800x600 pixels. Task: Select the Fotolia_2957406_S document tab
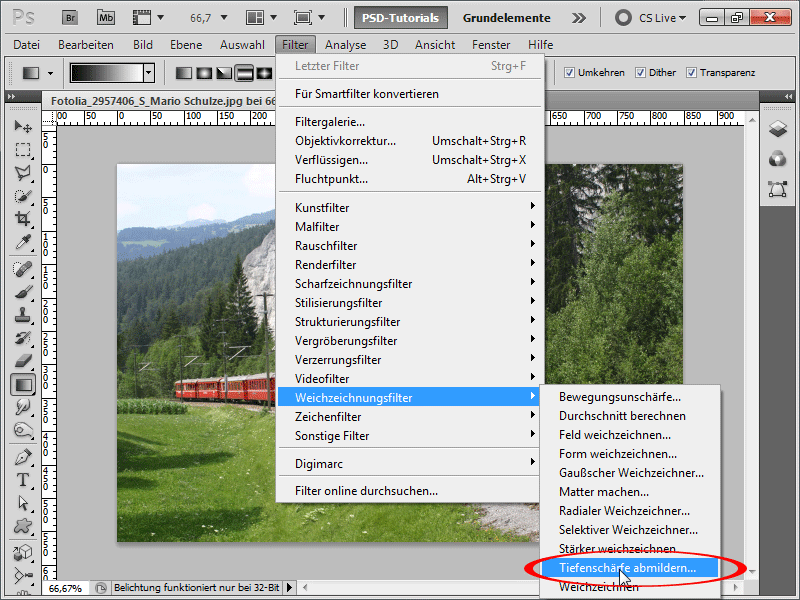tap(163, 101)
